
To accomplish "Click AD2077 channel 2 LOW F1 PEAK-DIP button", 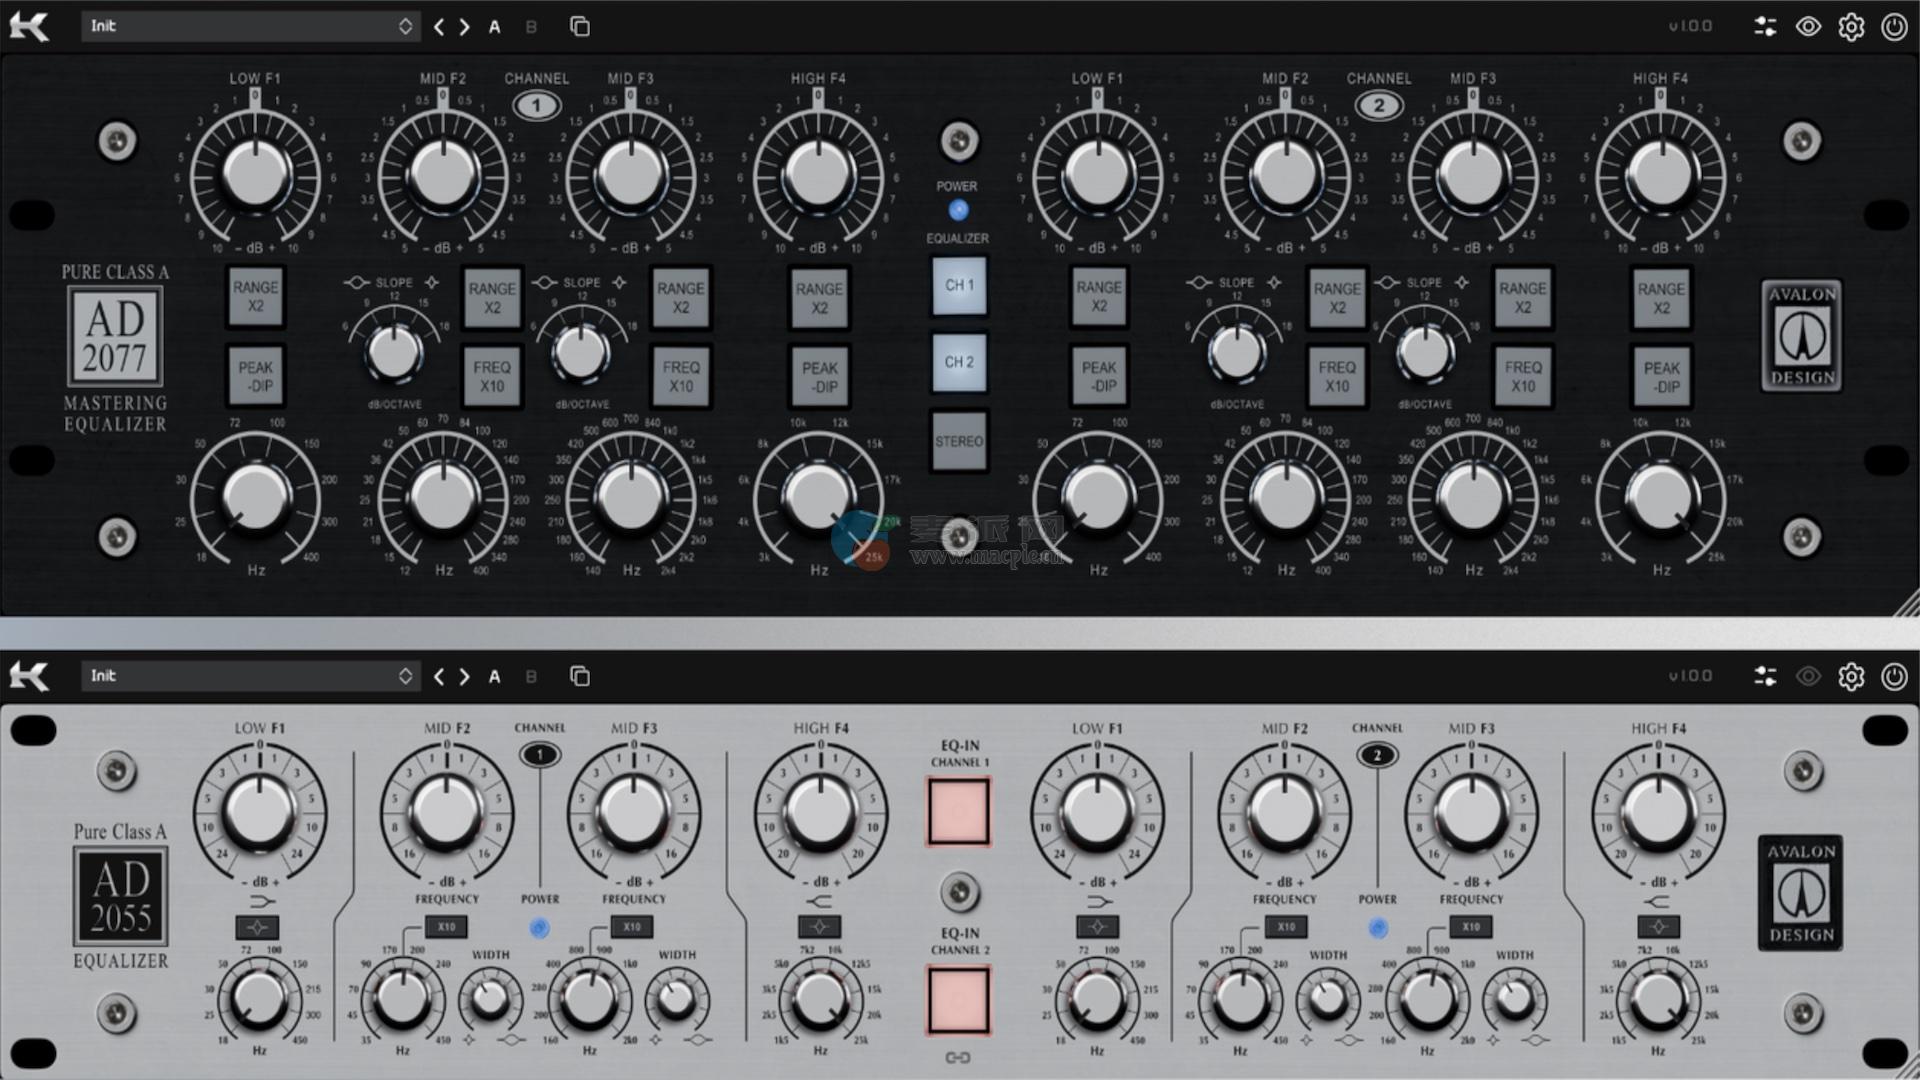I will tap(1099, 376).
